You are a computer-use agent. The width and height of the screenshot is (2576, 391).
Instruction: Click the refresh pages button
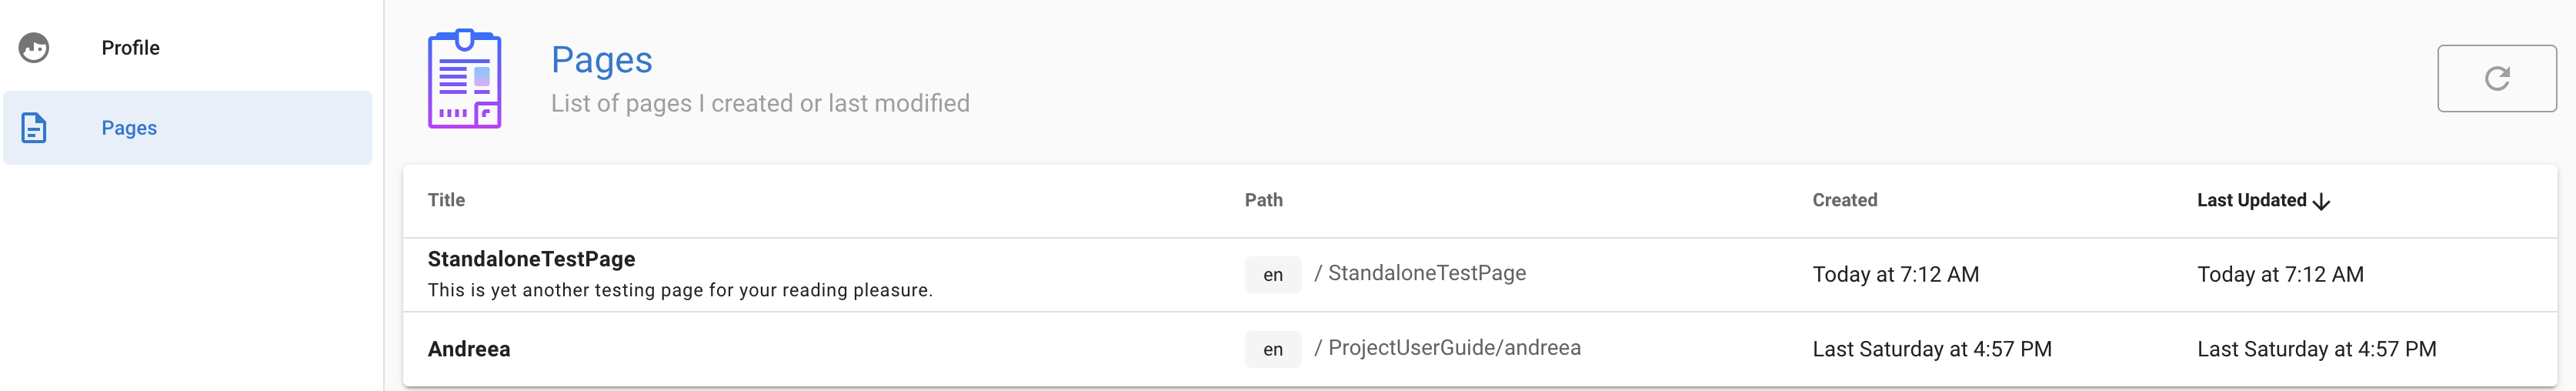2496,78
